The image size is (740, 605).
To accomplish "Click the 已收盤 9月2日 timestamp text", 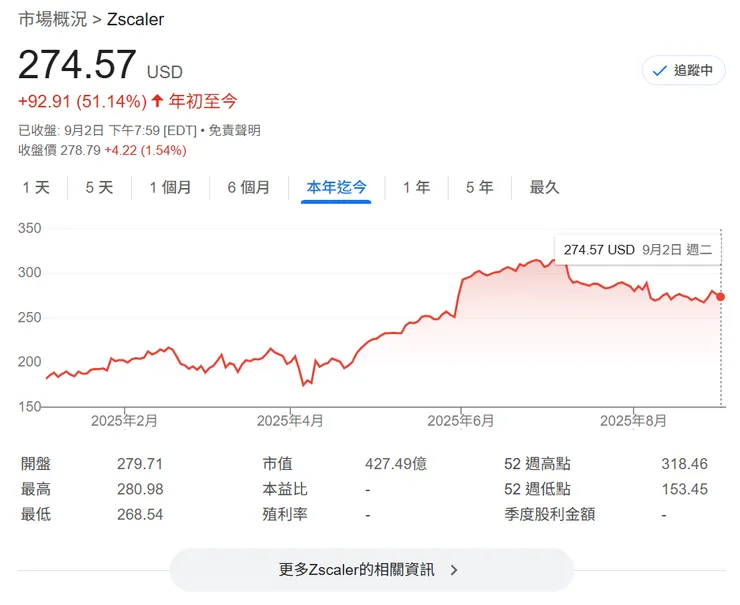I will click(x=107, y=130).
